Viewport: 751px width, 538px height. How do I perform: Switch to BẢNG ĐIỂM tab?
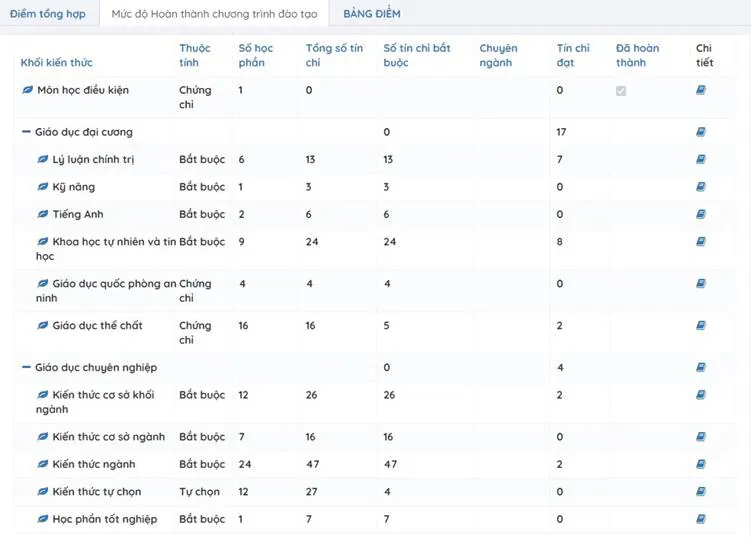(x=371, y=14)
